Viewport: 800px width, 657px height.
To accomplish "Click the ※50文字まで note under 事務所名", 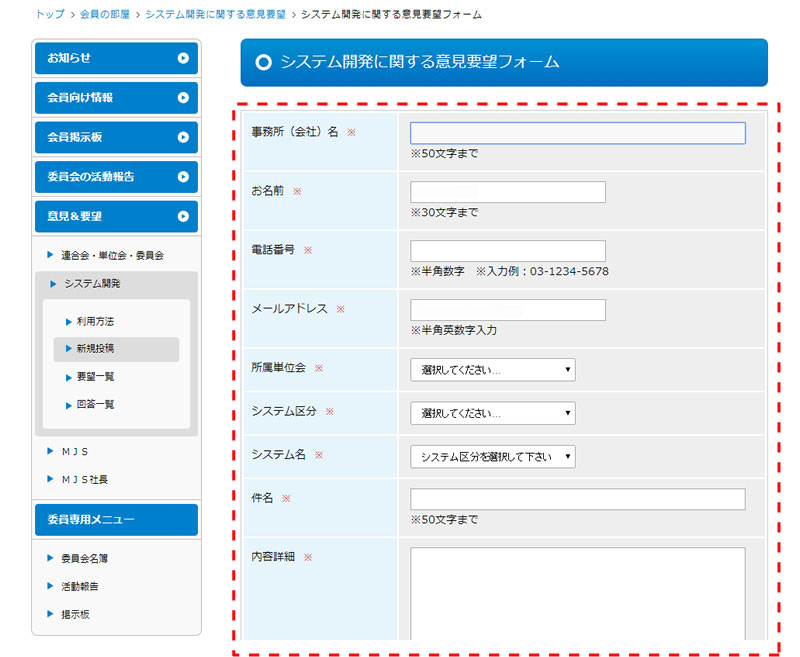I will click(x=444, y=154).
